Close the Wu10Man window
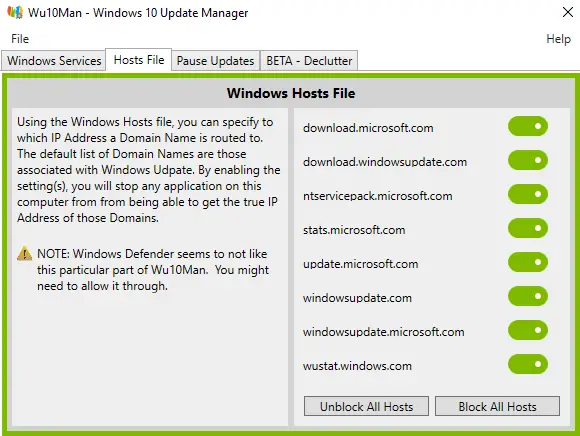The height and width of the screenshot is (436, 580). (x=567, y=12)
